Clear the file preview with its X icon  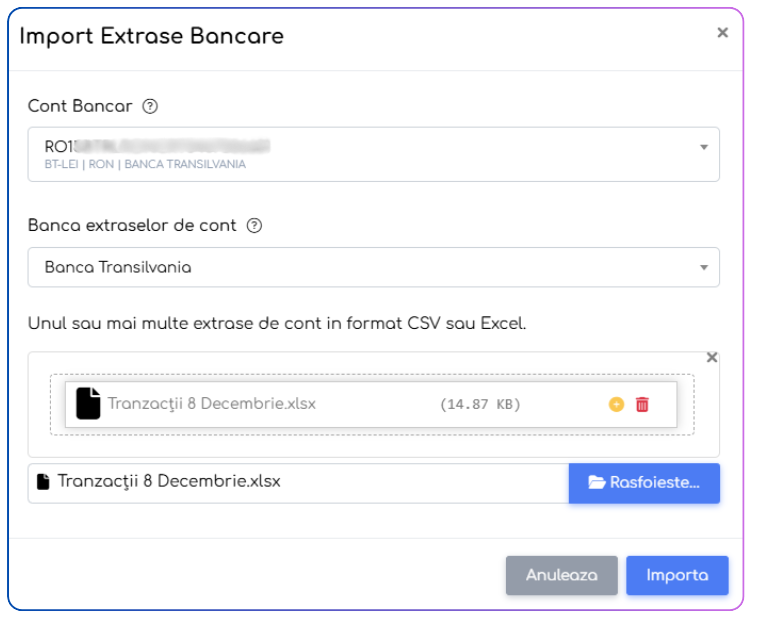[x=712, y=357]
